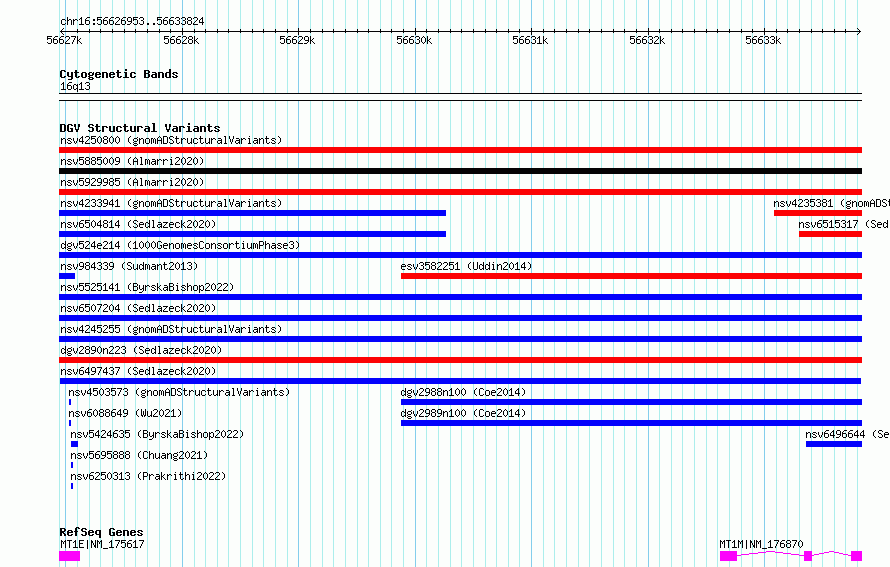The height and width of the screenshot is (567, 890).
Task: Click the 56628k ruler tick label
Action: [x=181, y=40]
